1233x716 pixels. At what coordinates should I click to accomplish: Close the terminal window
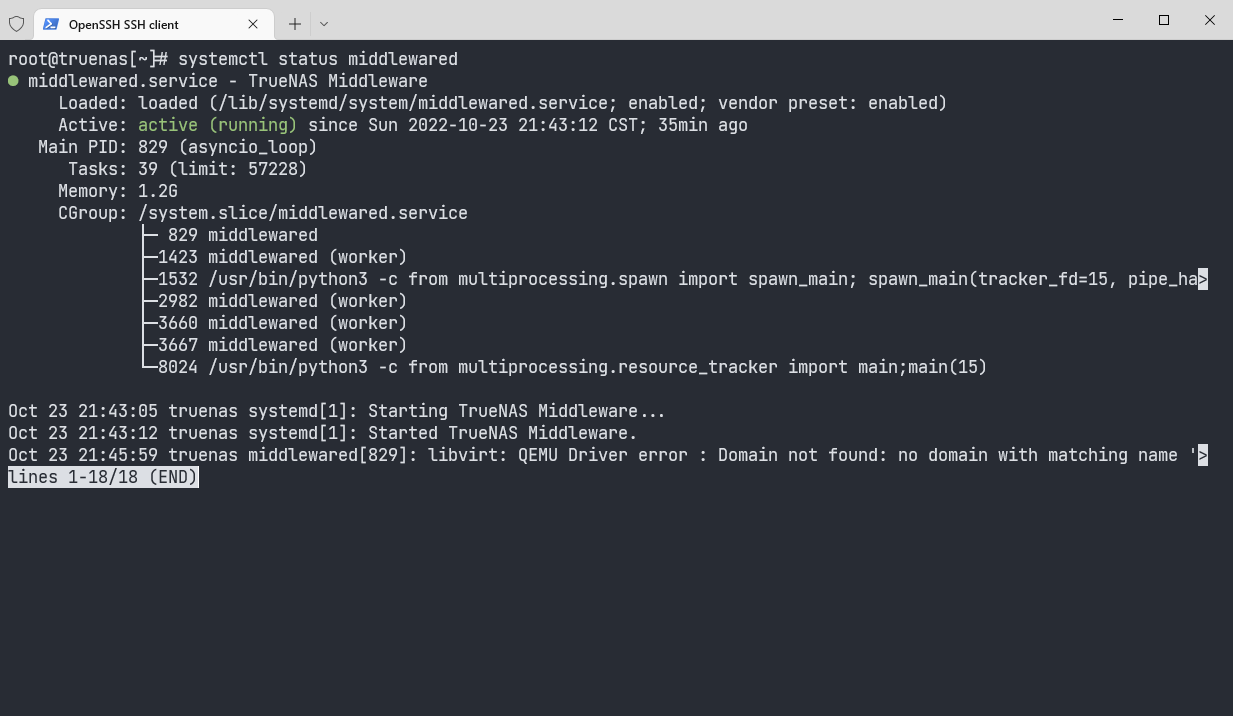point(1210,20)
